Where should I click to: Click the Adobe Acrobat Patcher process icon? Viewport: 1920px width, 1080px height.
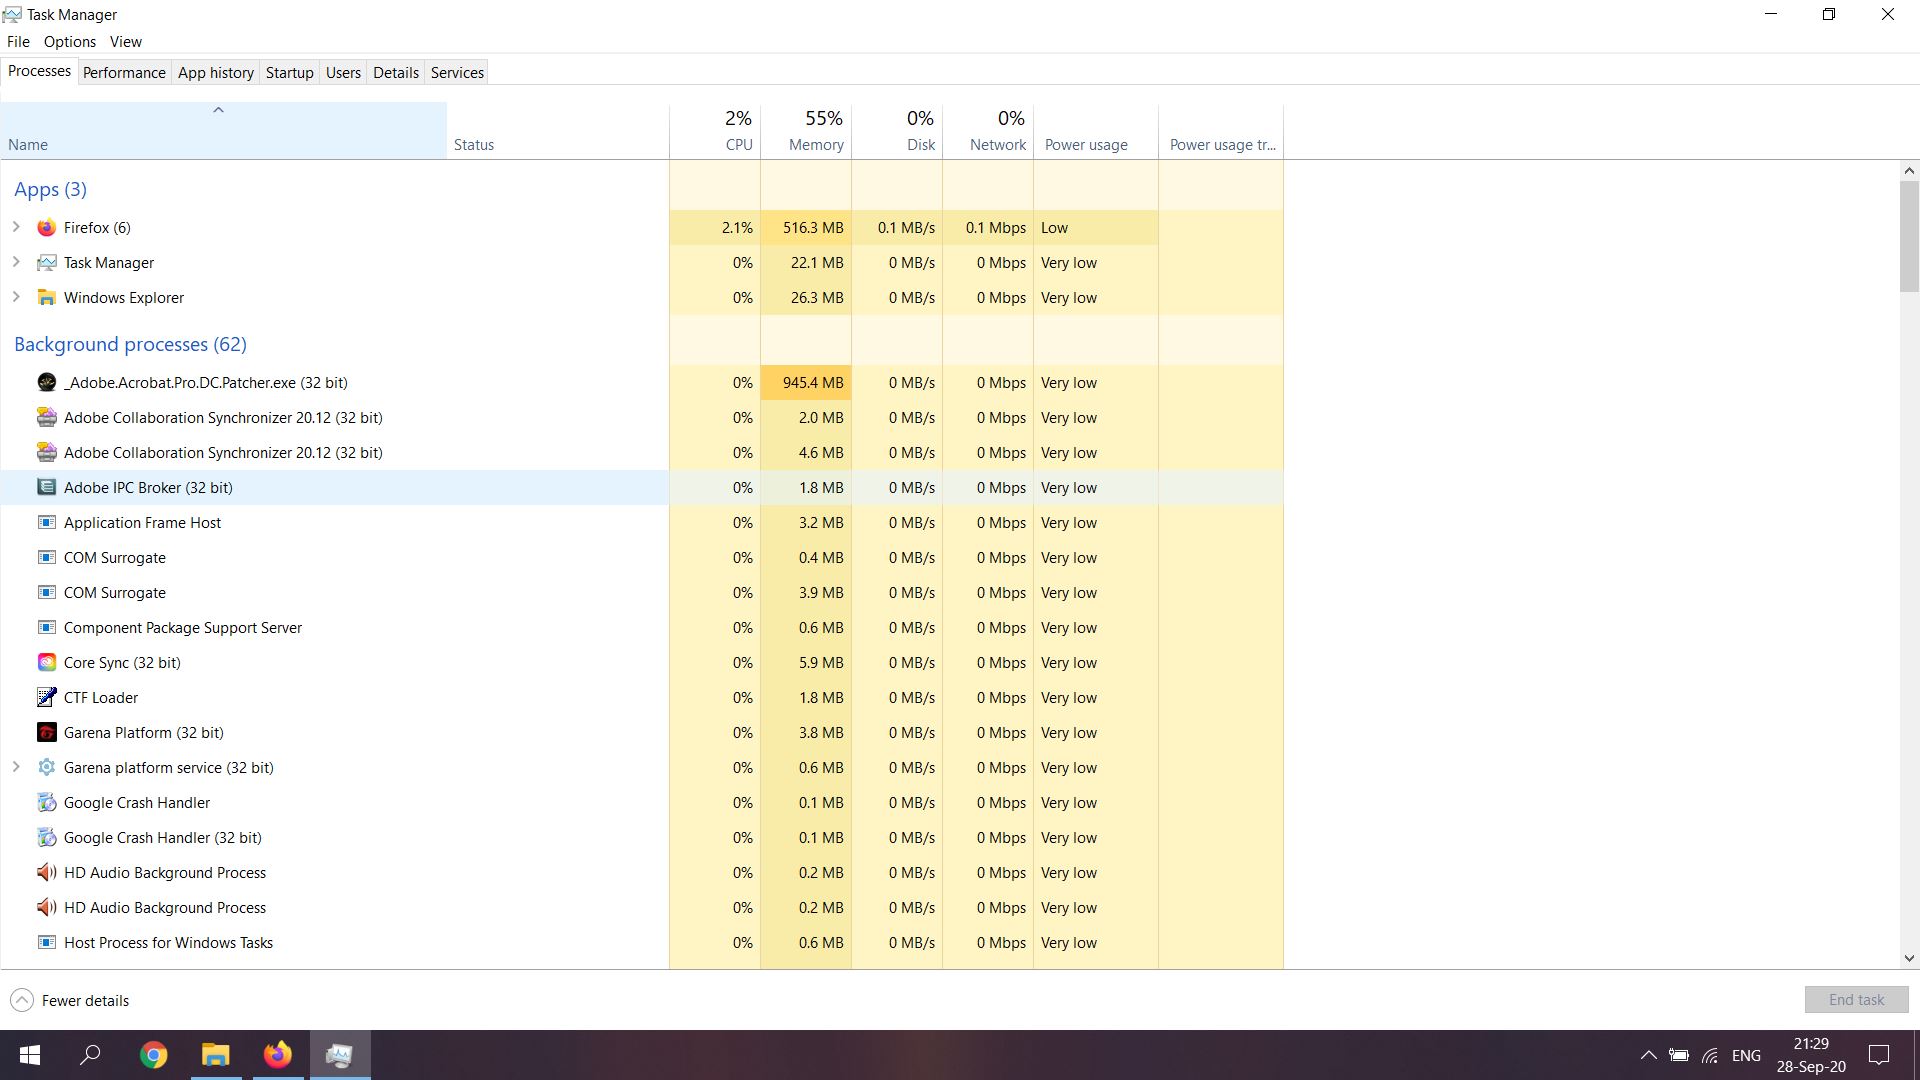[46, 383]
